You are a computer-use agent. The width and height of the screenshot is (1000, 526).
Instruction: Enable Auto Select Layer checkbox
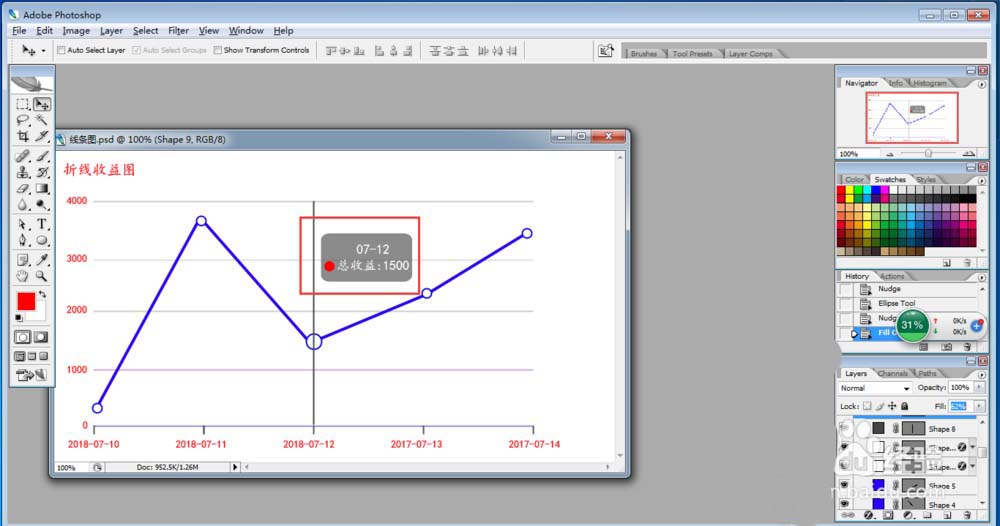[x=61, y=50]
